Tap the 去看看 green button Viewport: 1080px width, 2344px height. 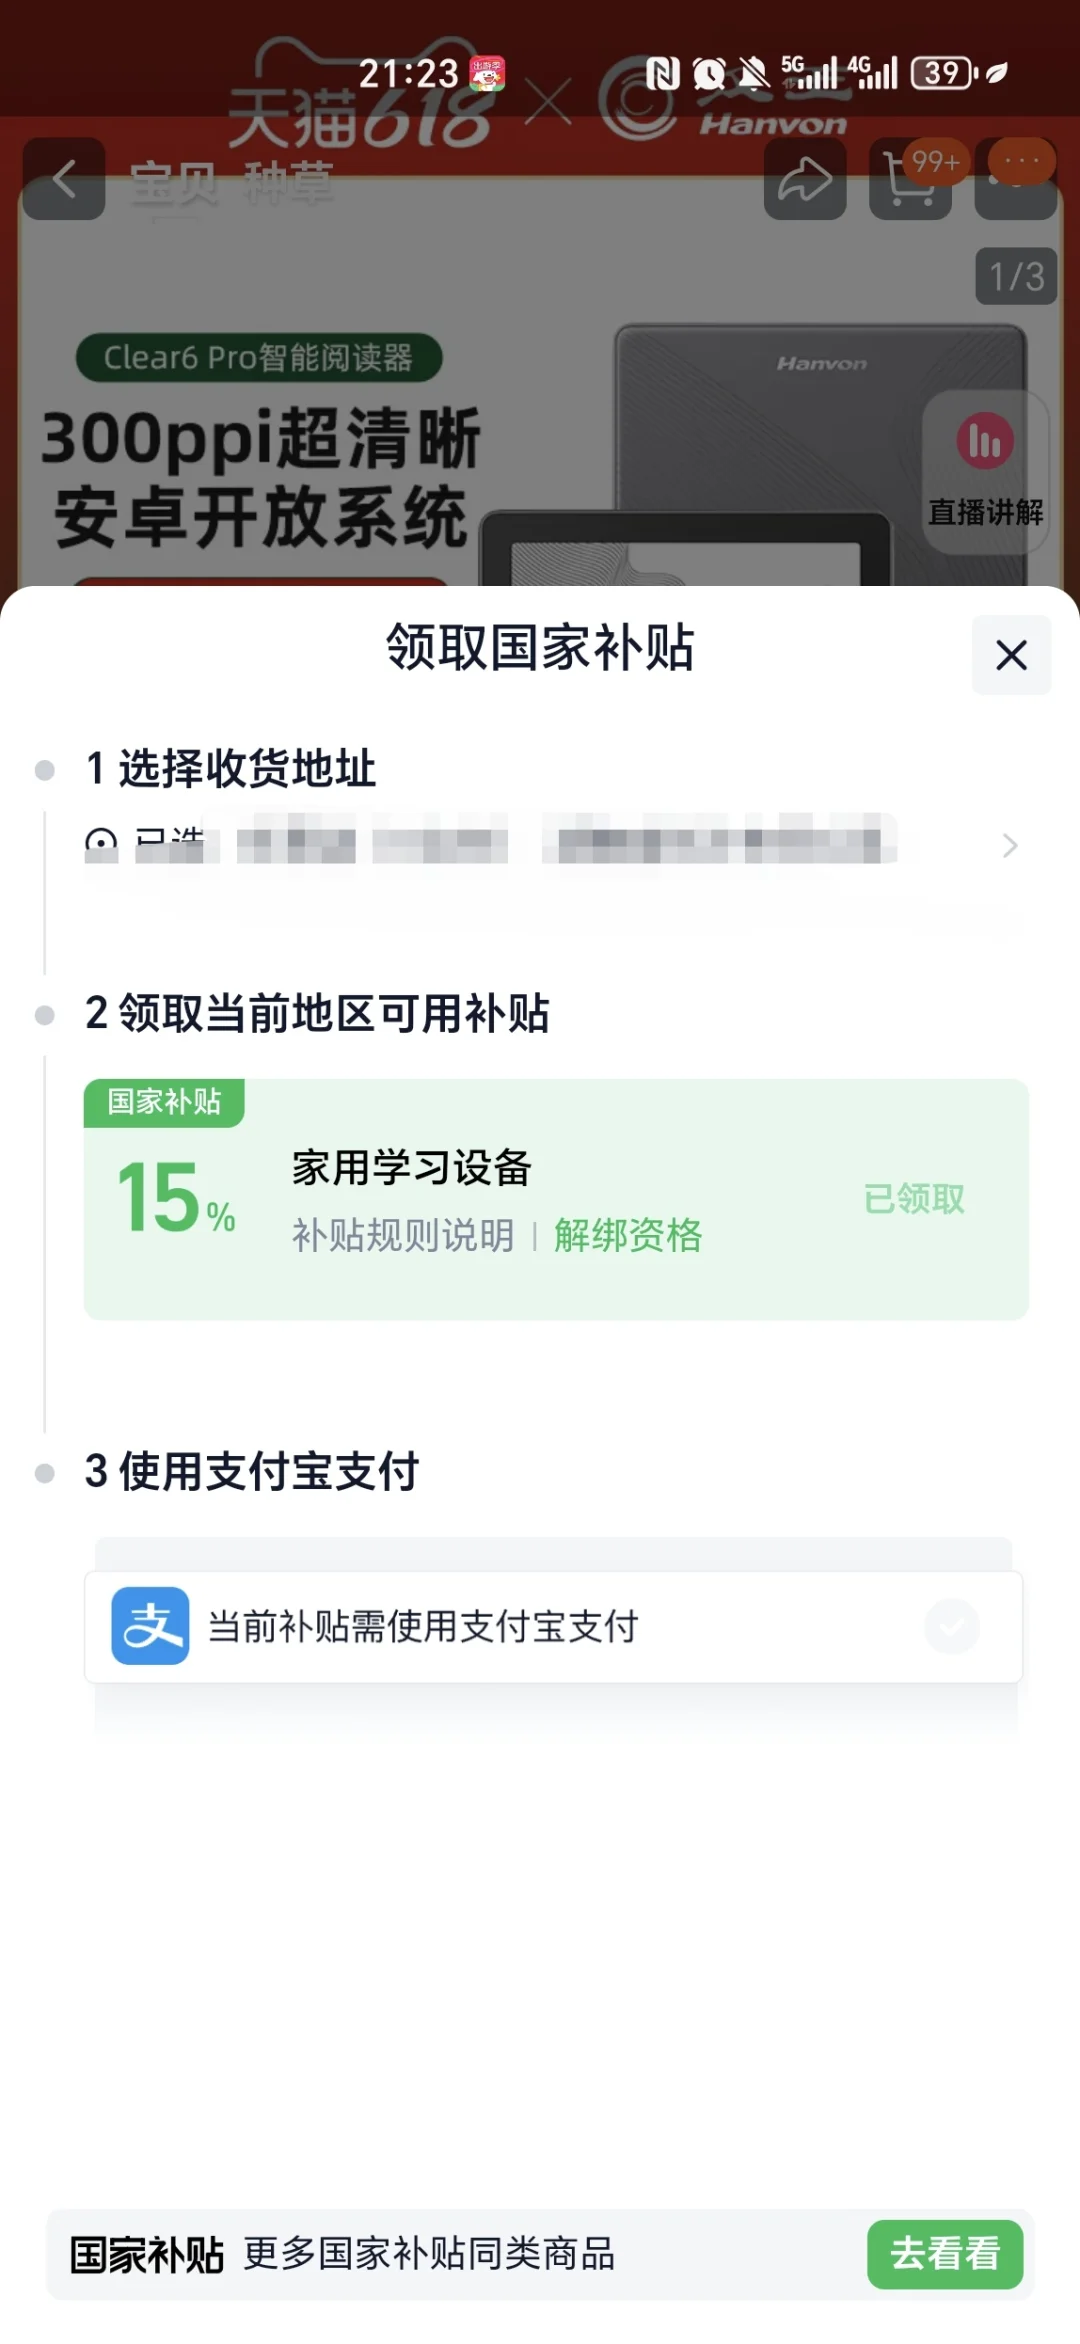(945, 2254)
